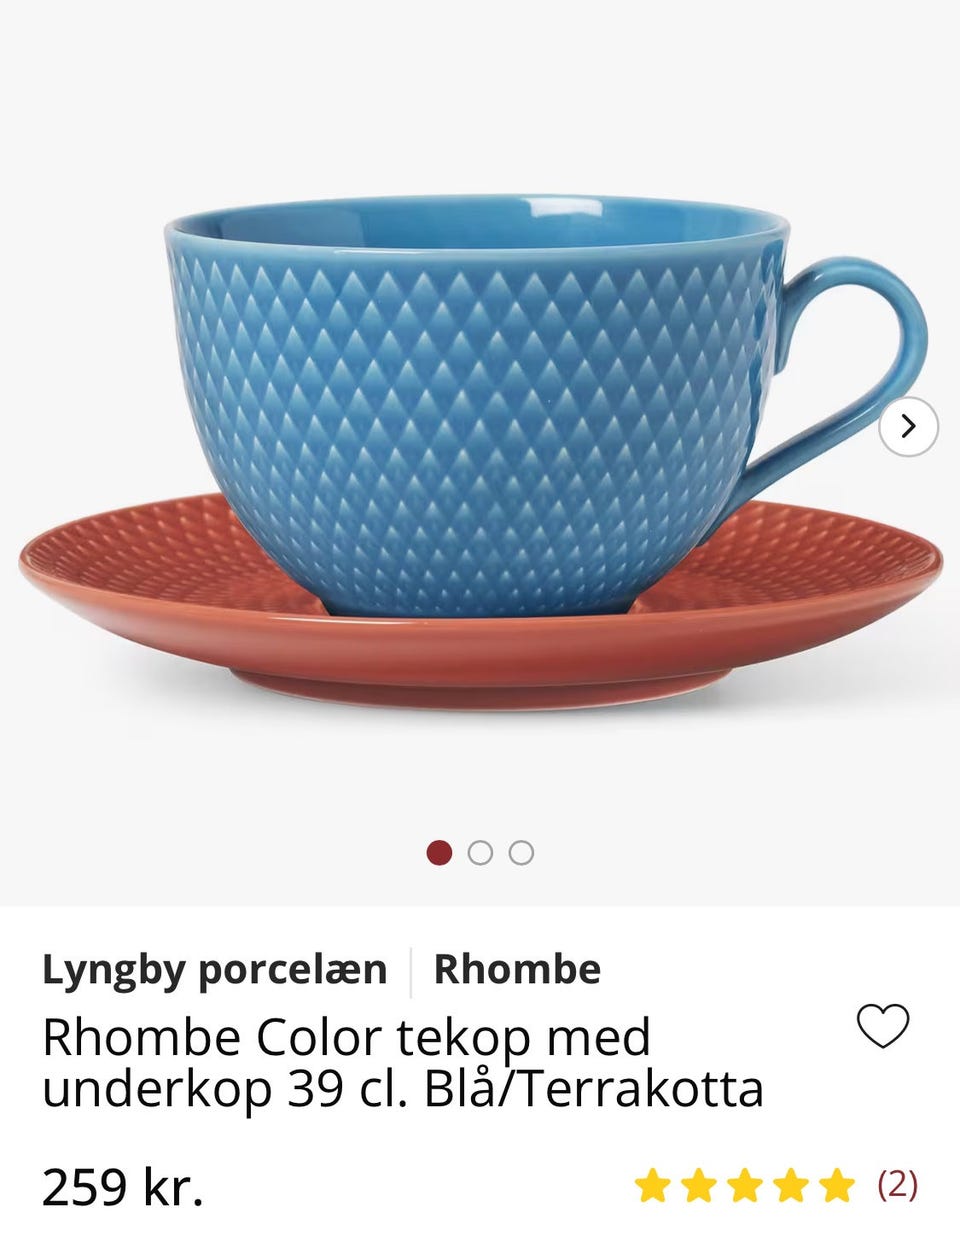
Task: Open the Rhombe series link
Action: pyautogui.click(x=517, y=970)
